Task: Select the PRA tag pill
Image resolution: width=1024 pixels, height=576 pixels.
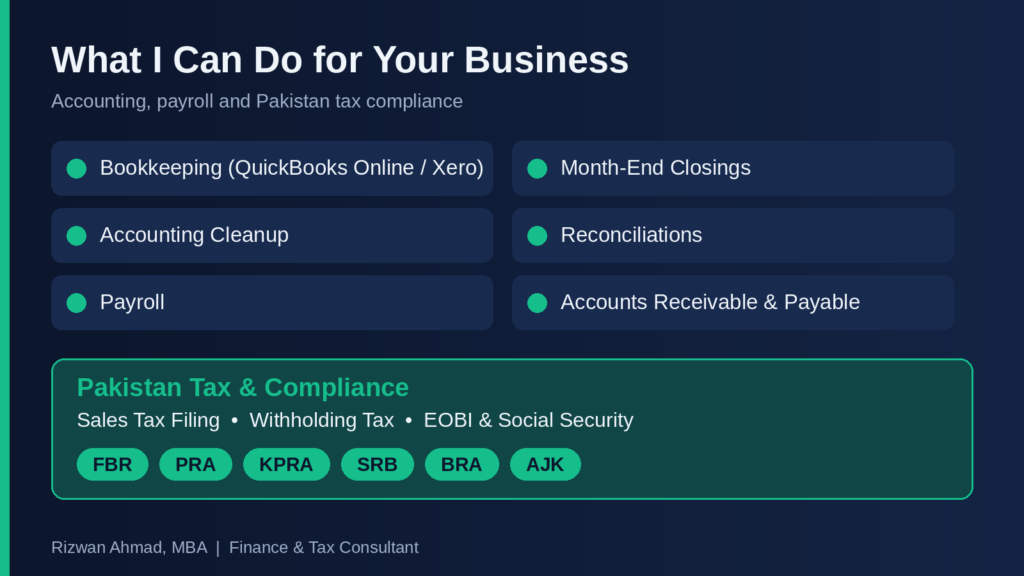Action: [x=195, y=464]
